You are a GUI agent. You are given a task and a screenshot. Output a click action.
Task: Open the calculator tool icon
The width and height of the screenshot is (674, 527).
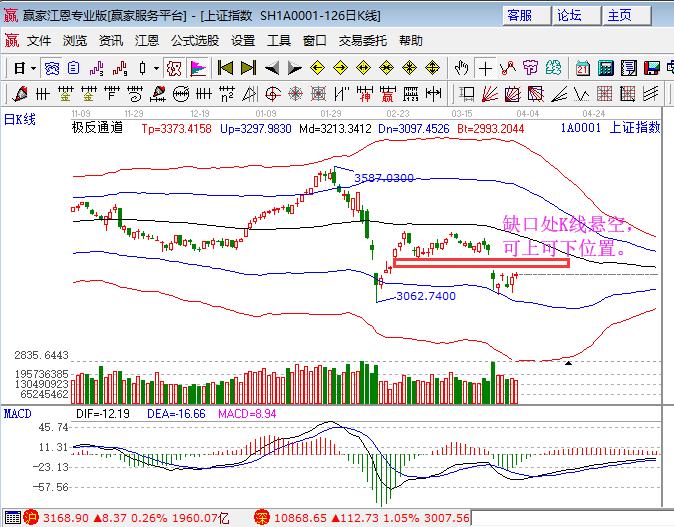coord(606,68)
